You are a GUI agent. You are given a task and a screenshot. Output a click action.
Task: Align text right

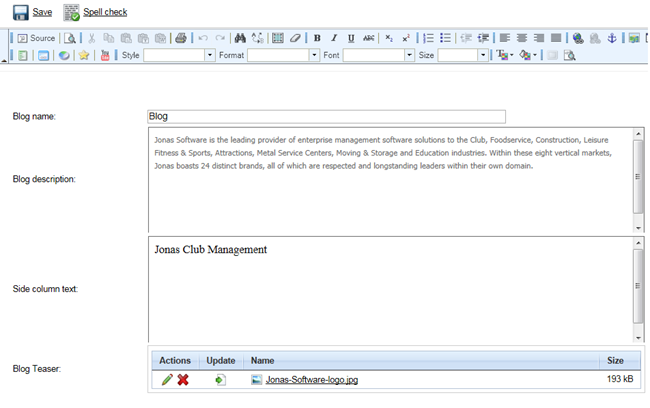click(x=539, y=38)
